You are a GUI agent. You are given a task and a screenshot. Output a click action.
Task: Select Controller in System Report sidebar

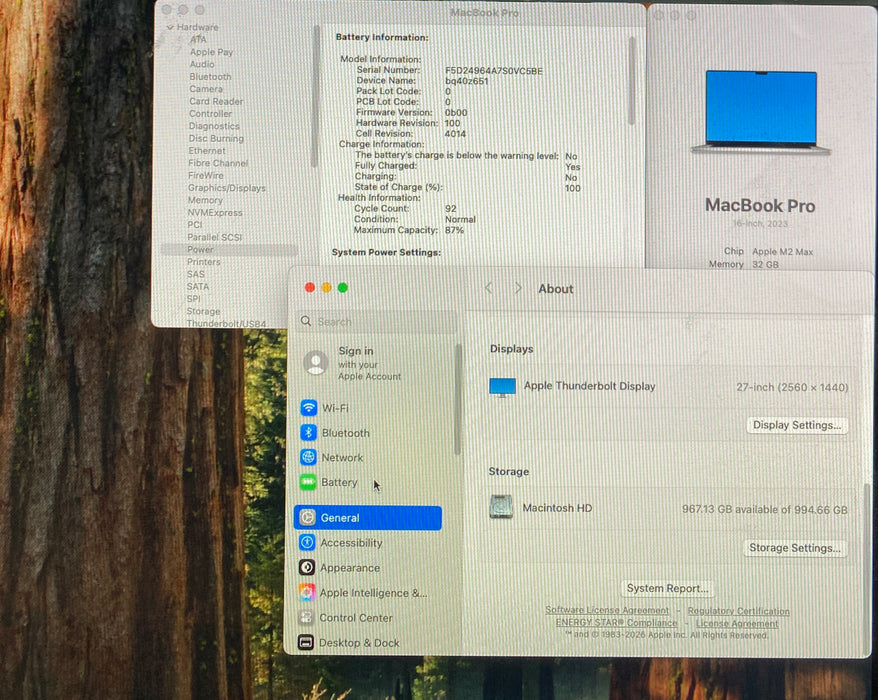(210, 113)
